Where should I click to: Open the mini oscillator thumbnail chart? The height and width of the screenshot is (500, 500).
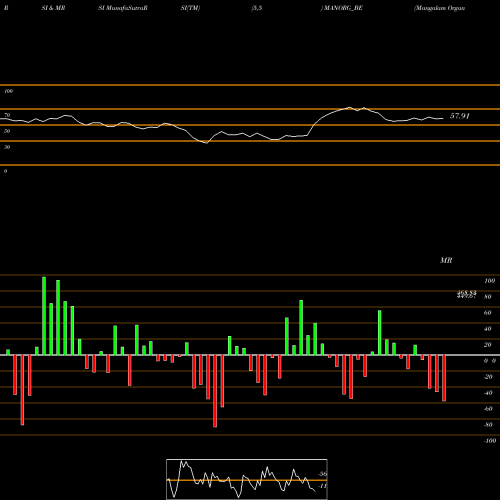(x=247, y=479)
